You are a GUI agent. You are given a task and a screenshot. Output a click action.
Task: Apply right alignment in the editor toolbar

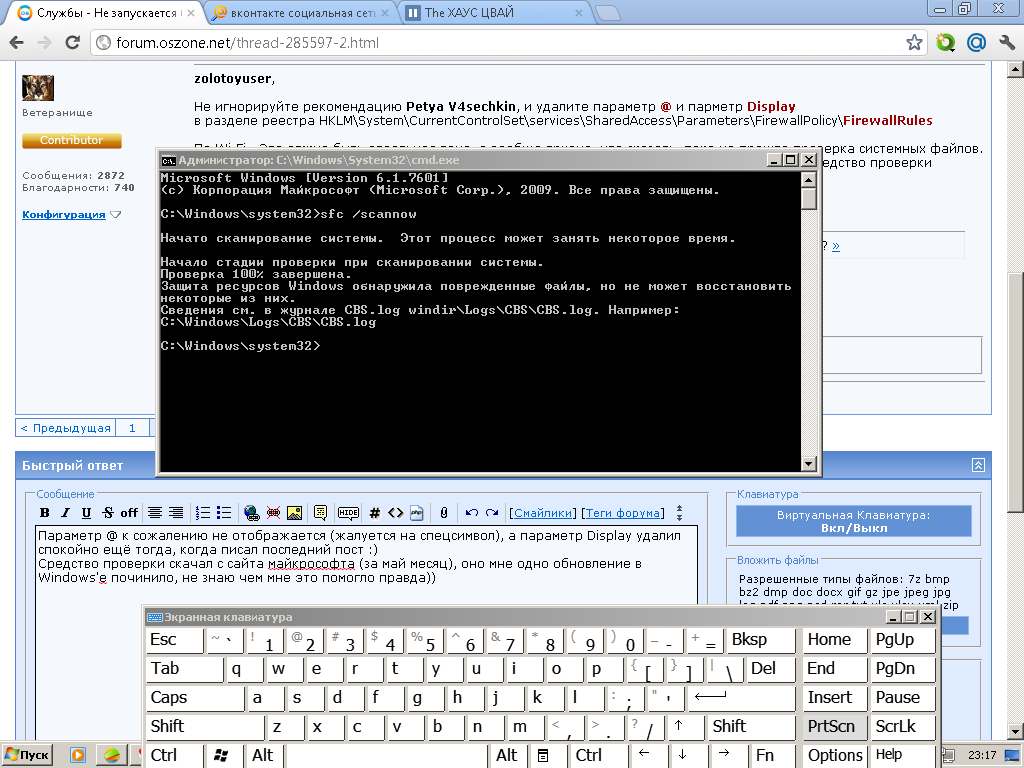click(176, 513)
